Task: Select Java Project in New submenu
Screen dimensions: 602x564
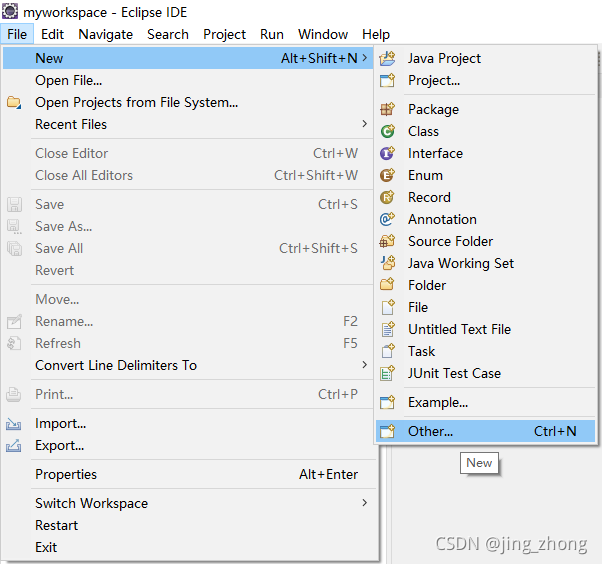Action: 485,58
